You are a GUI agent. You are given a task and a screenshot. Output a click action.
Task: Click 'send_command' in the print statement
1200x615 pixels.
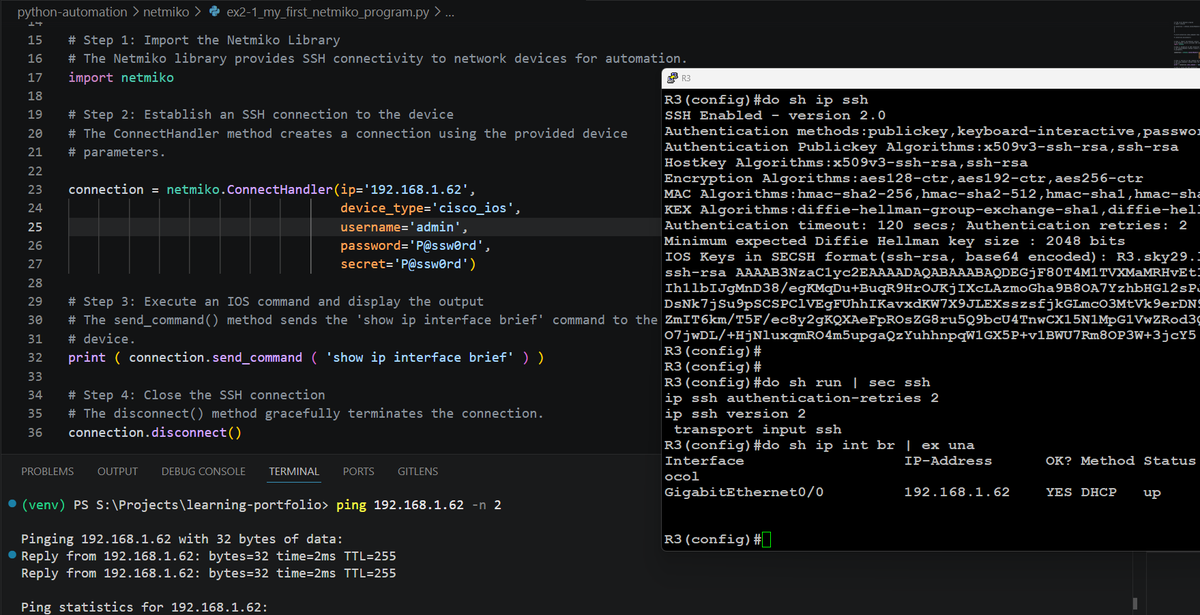256,357
